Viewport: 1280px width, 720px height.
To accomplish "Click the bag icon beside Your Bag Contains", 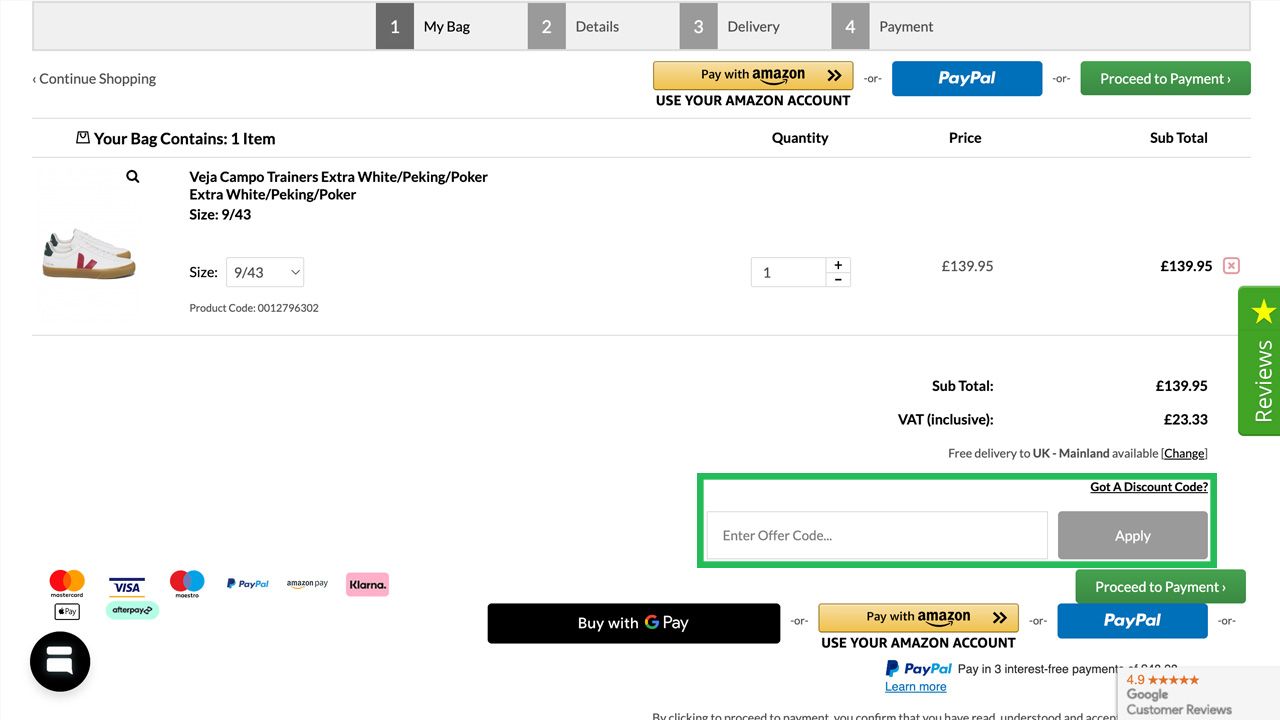I will pyautogui.click(x=83, y=138).
